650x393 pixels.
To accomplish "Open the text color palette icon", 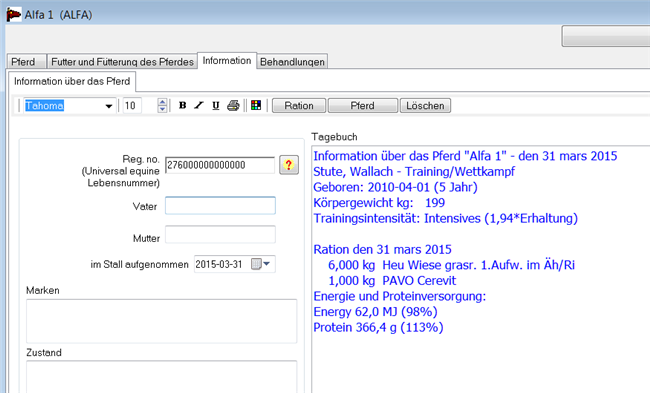I will 256,105.
